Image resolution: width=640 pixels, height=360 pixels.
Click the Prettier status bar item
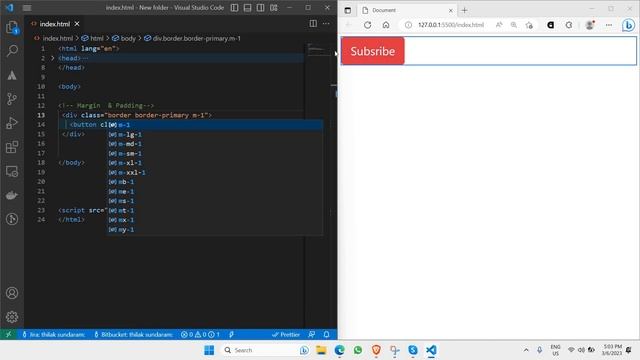pyautogui.click(x=286, y=334)
